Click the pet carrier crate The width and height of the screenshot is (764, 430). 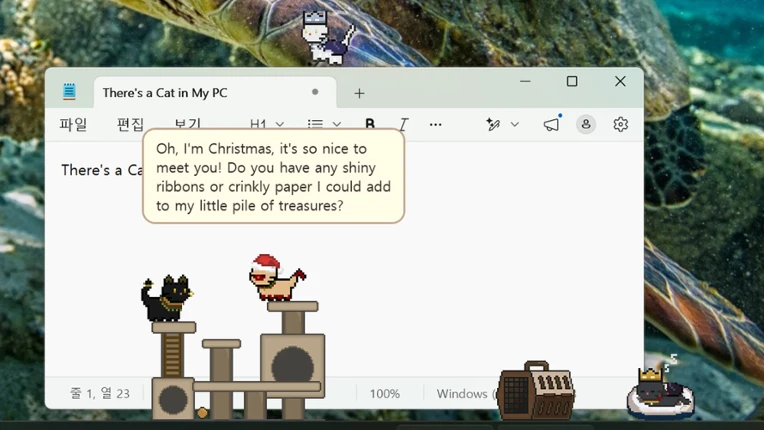point(536,391)
